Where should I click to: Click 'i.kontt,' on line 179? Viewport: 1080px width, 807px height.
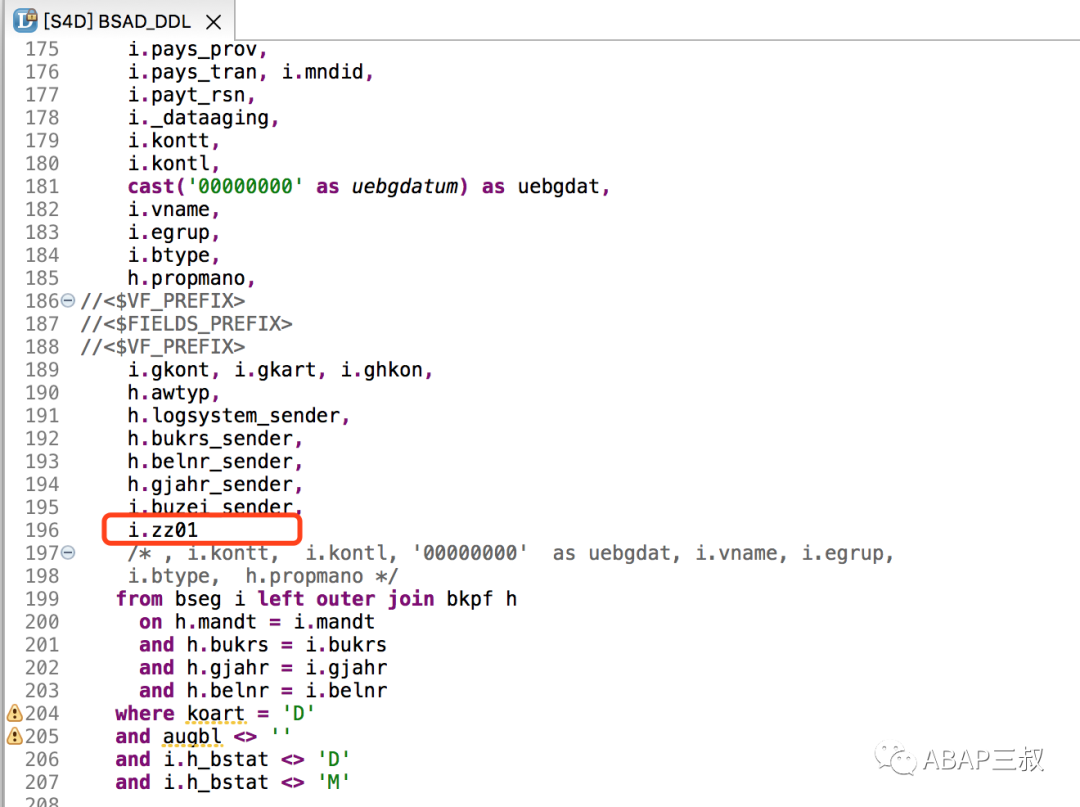pyautogui.click(x=174, y=140)
